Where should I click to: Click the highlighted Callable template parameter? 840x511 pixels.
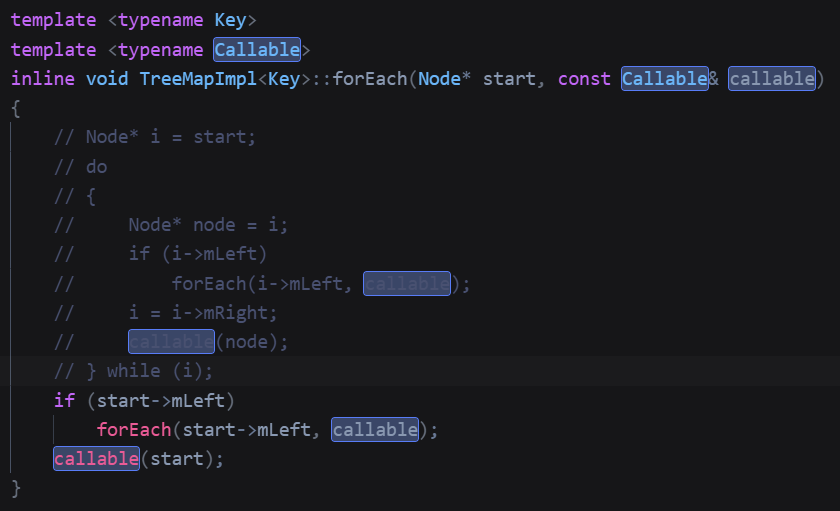pos(257,49)
